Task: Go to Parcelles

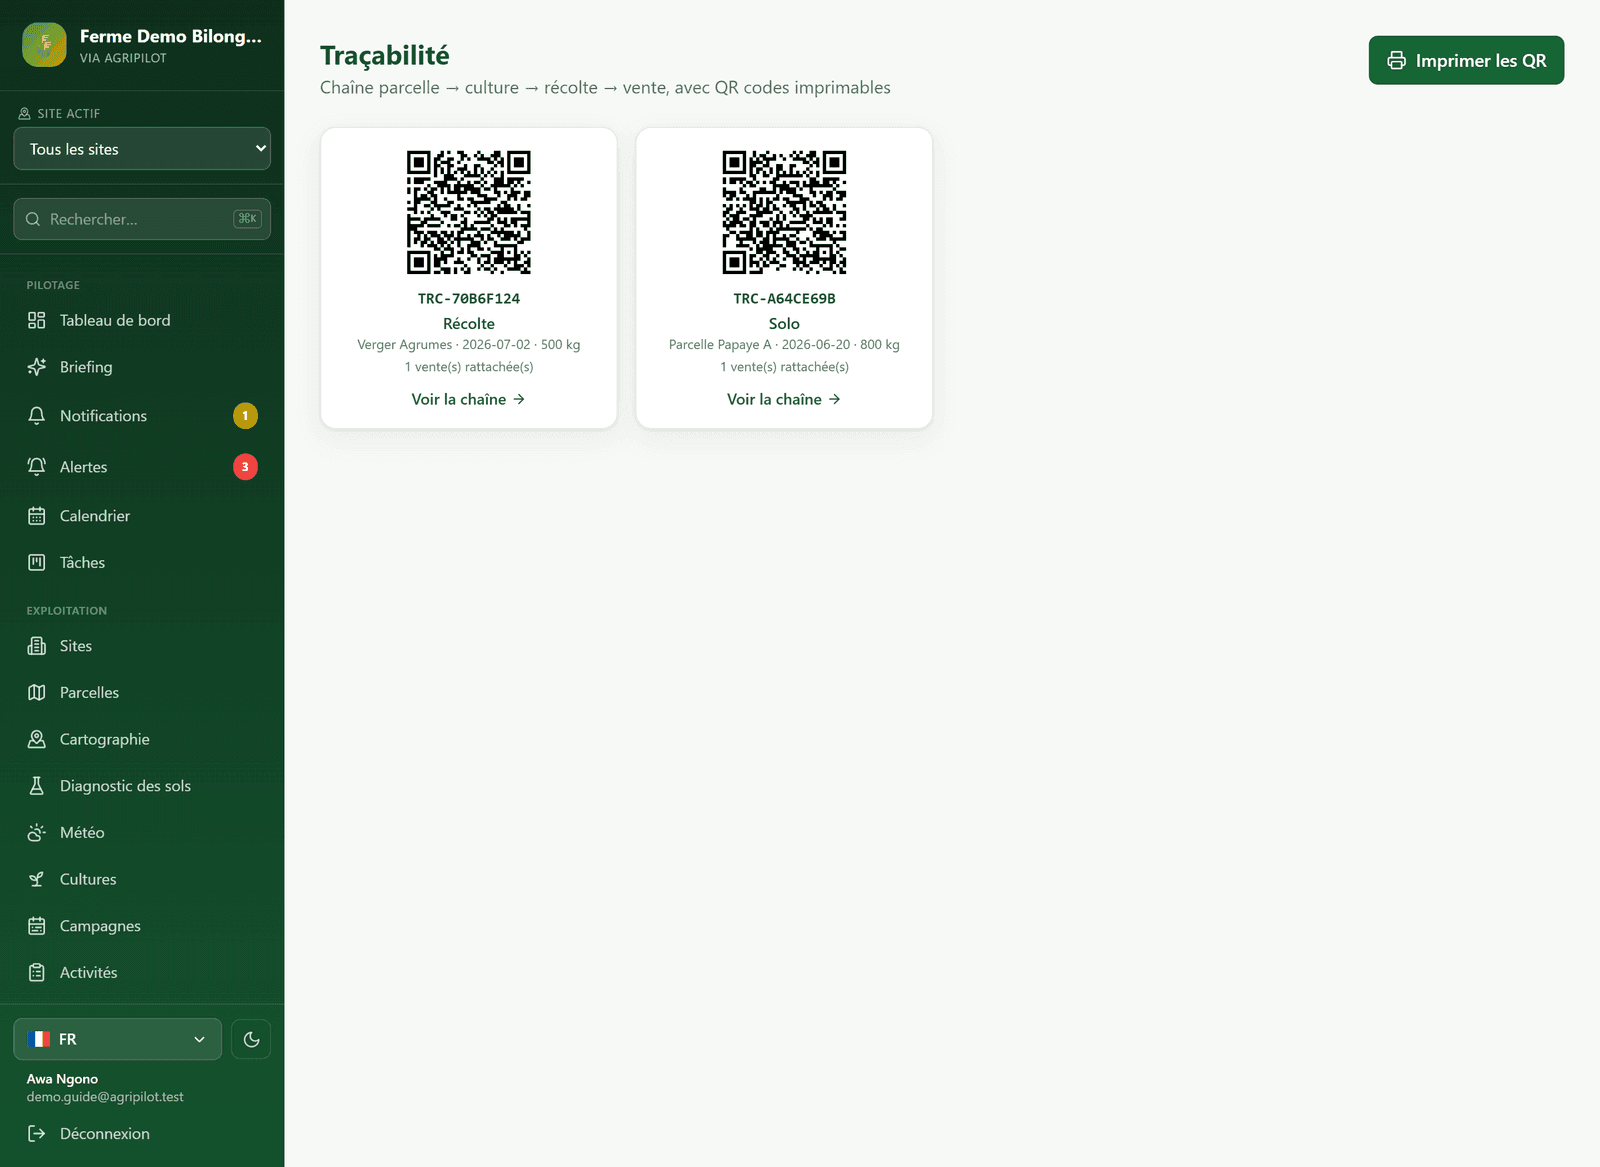Action: pos(142,693)
